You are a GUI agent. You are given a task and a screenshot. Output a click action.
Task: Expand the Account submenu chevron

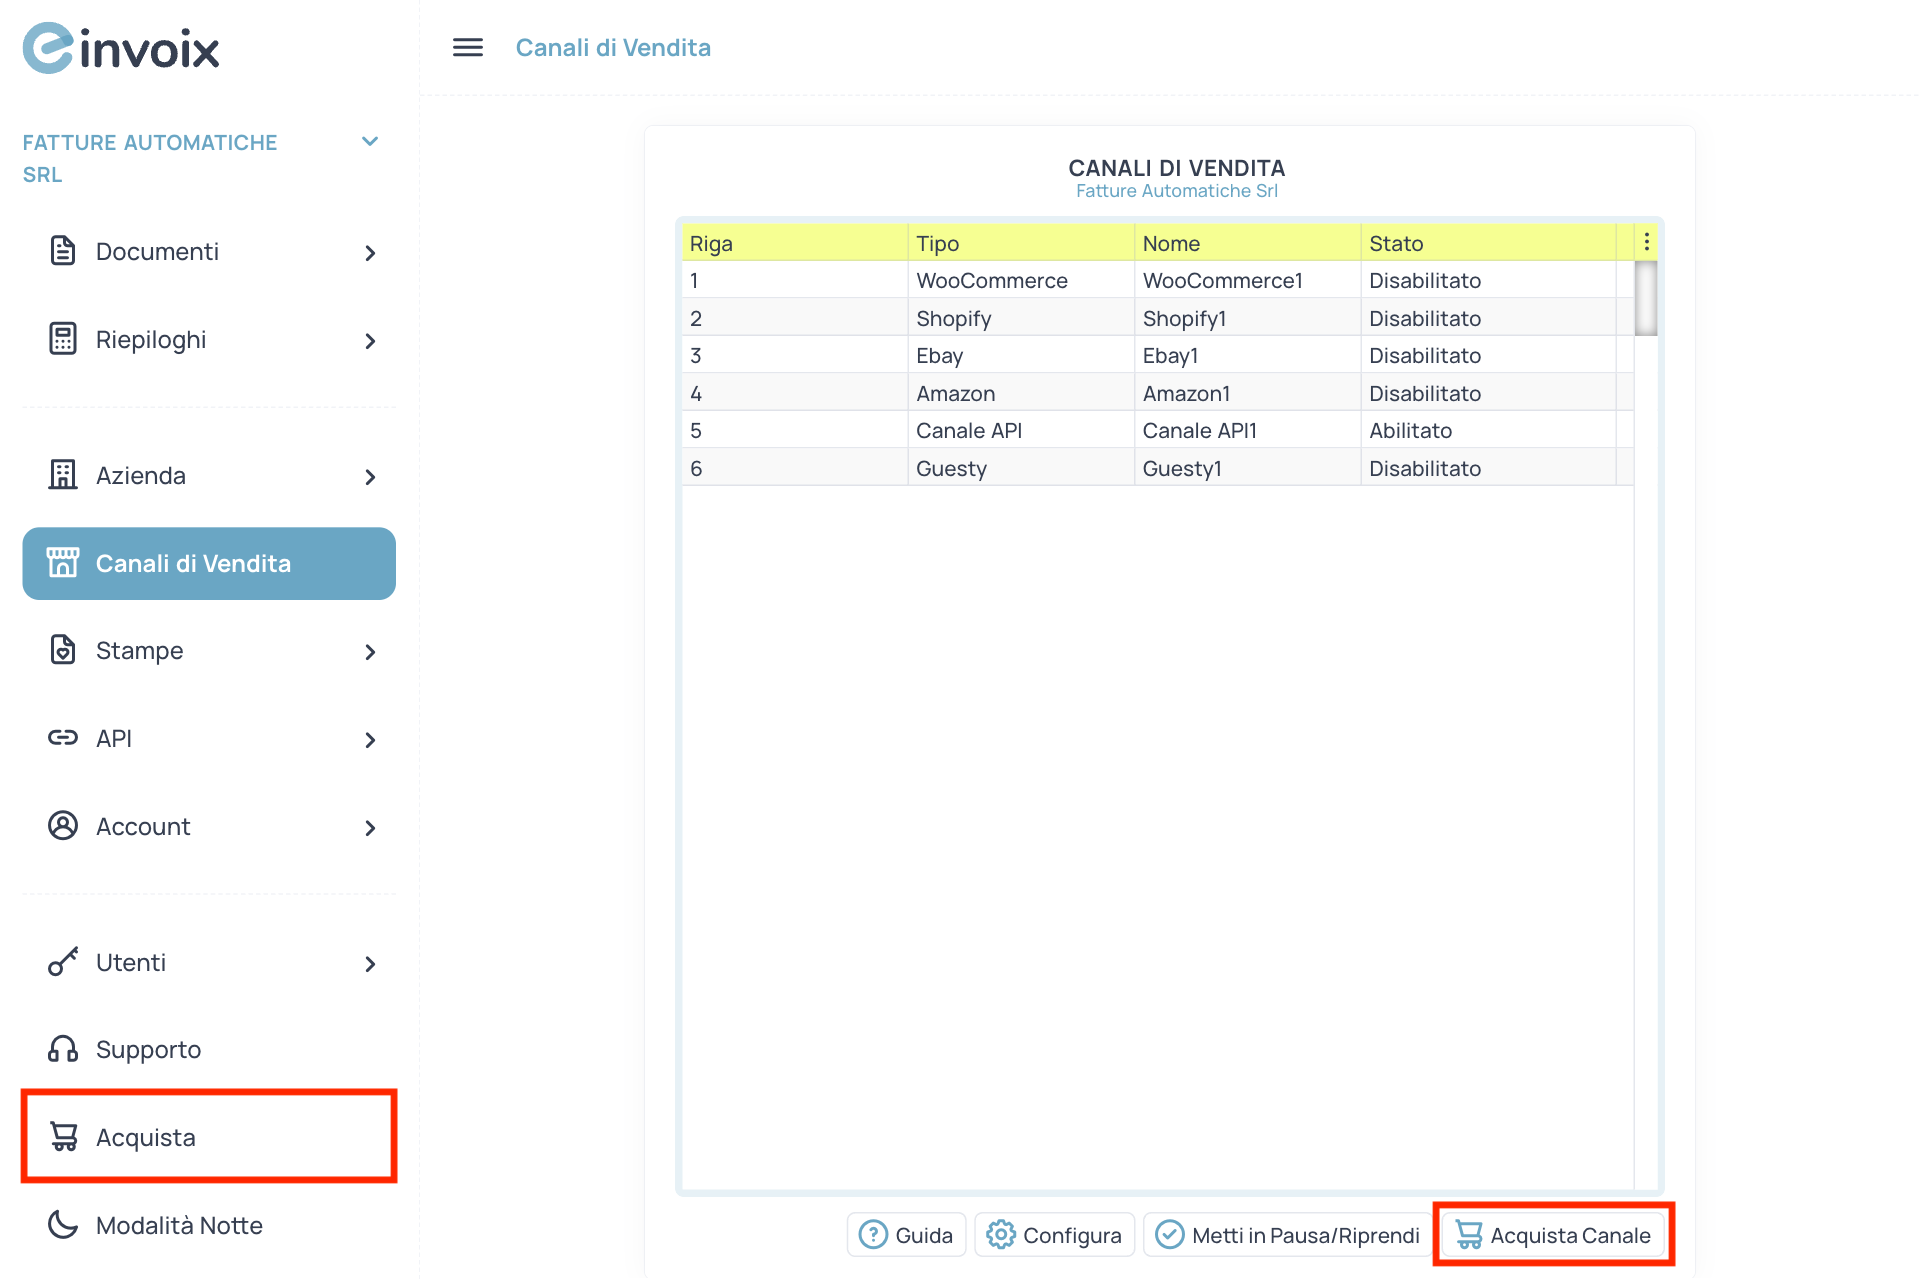coord(370,828)
